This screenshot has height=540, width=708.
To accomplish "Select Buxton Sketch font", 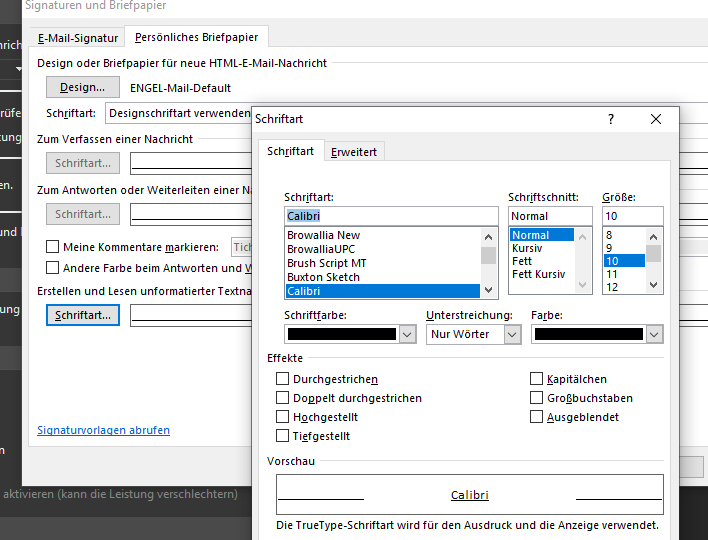I will (382, 277).
